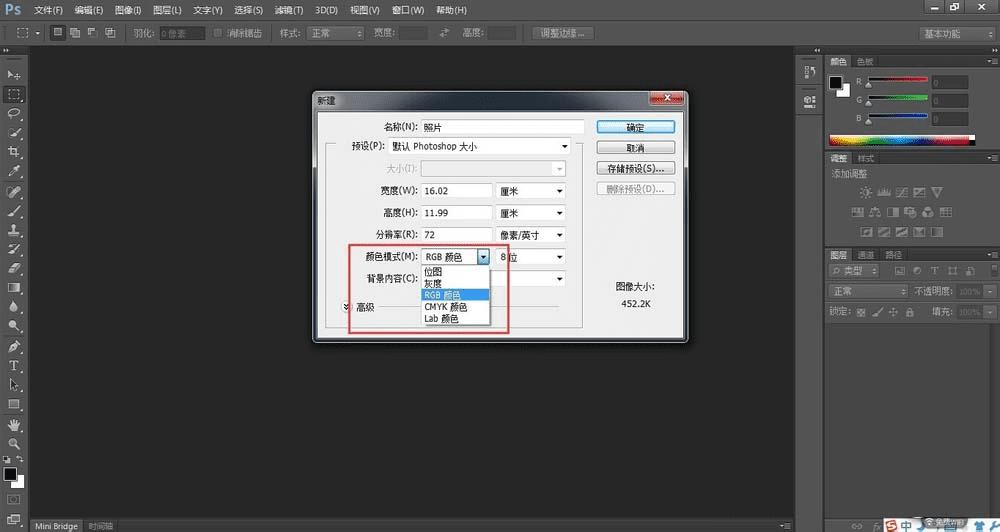Screen dimensions: 1000x532
Task: Toggle Intersect with selection mode
Action: 110,33
